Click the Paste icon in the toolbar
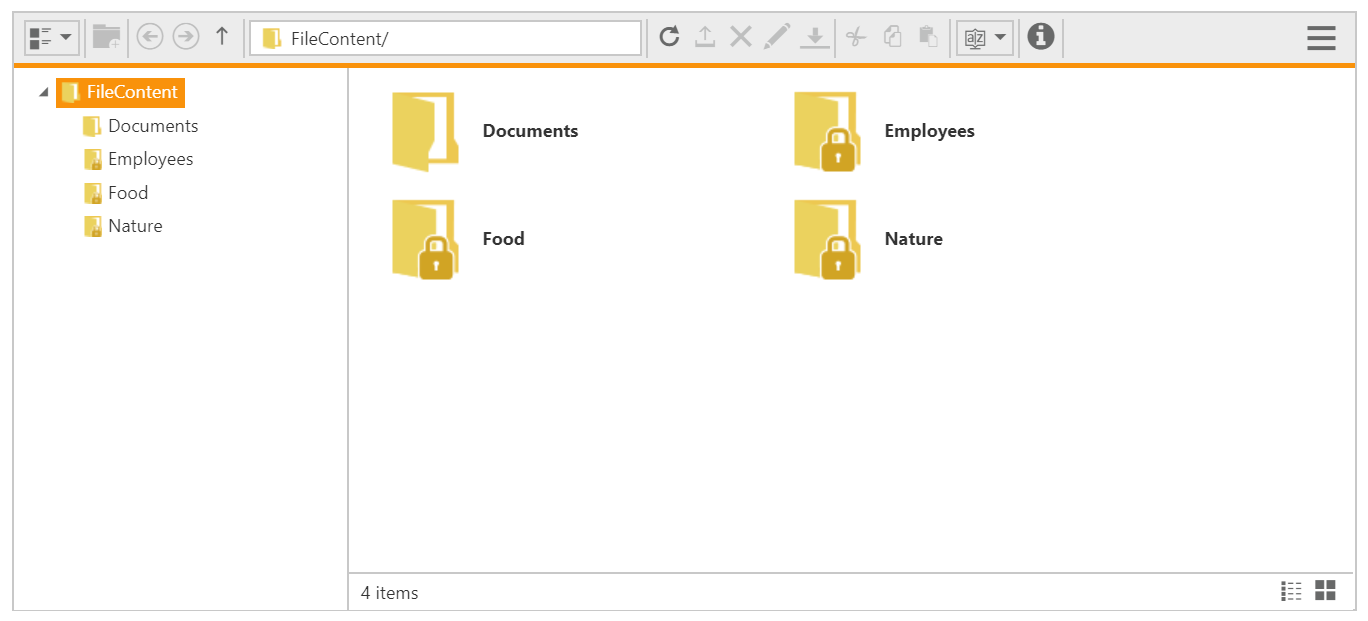1368x621 pixels. (928, 36)
